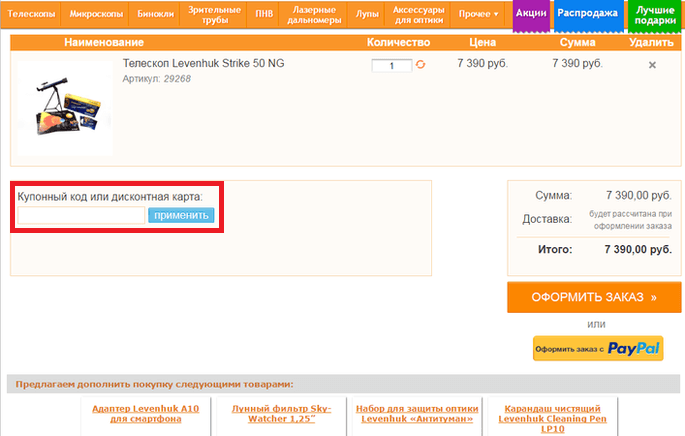
Task: Remove the telescope from cart with X
Action: (x=652, y=65)
